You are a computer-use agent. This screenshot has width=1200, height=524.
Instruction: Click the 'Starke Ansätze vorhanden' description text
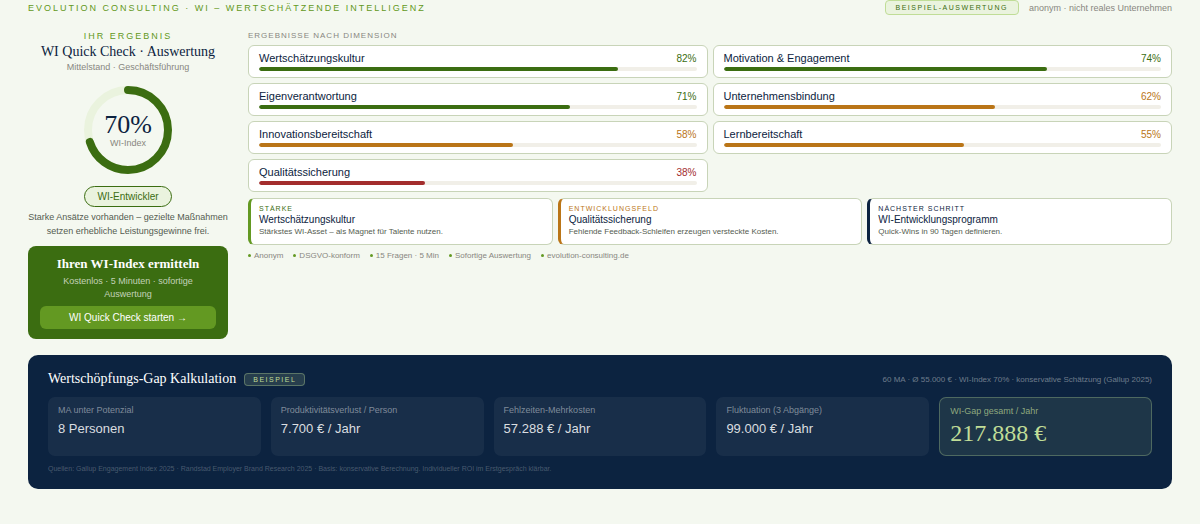(x=128, y=223)
